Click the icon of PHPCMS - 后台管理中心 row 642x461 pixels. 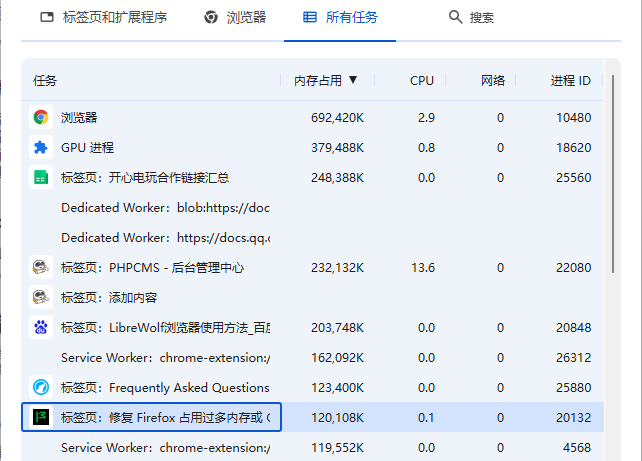click(41, 268)
